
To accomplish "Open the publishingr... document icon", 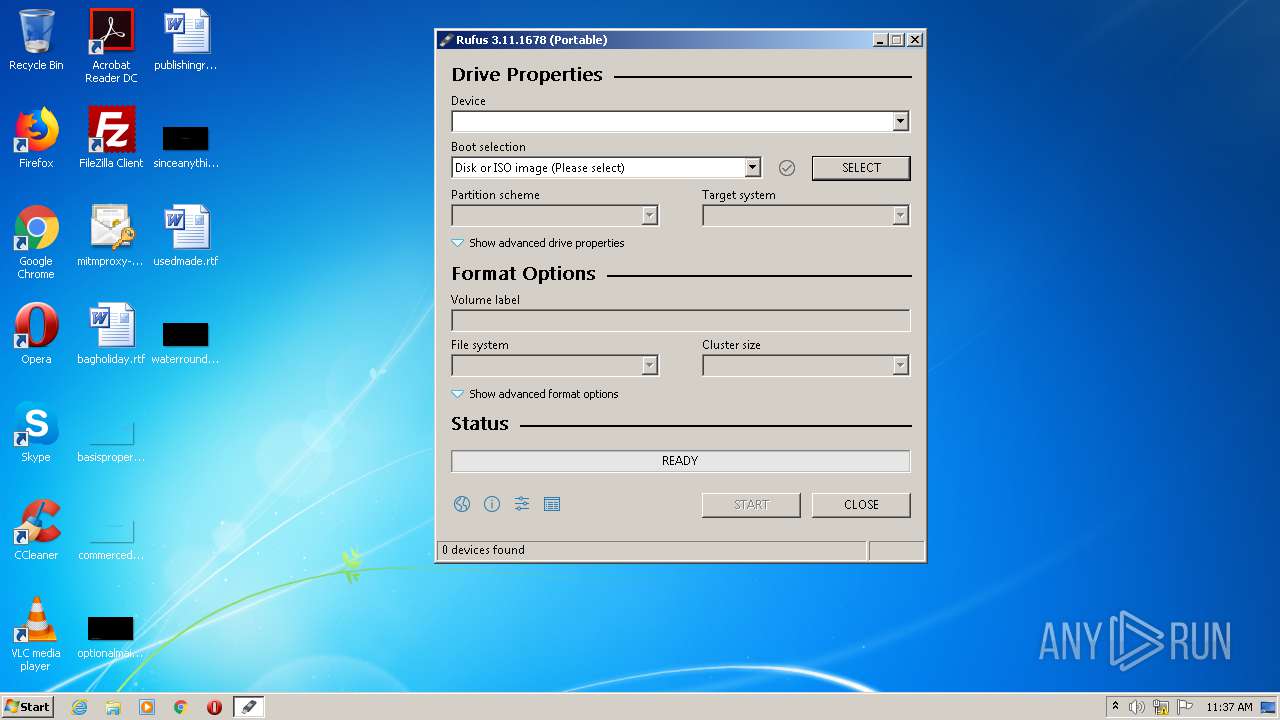I will coord(186,40).
